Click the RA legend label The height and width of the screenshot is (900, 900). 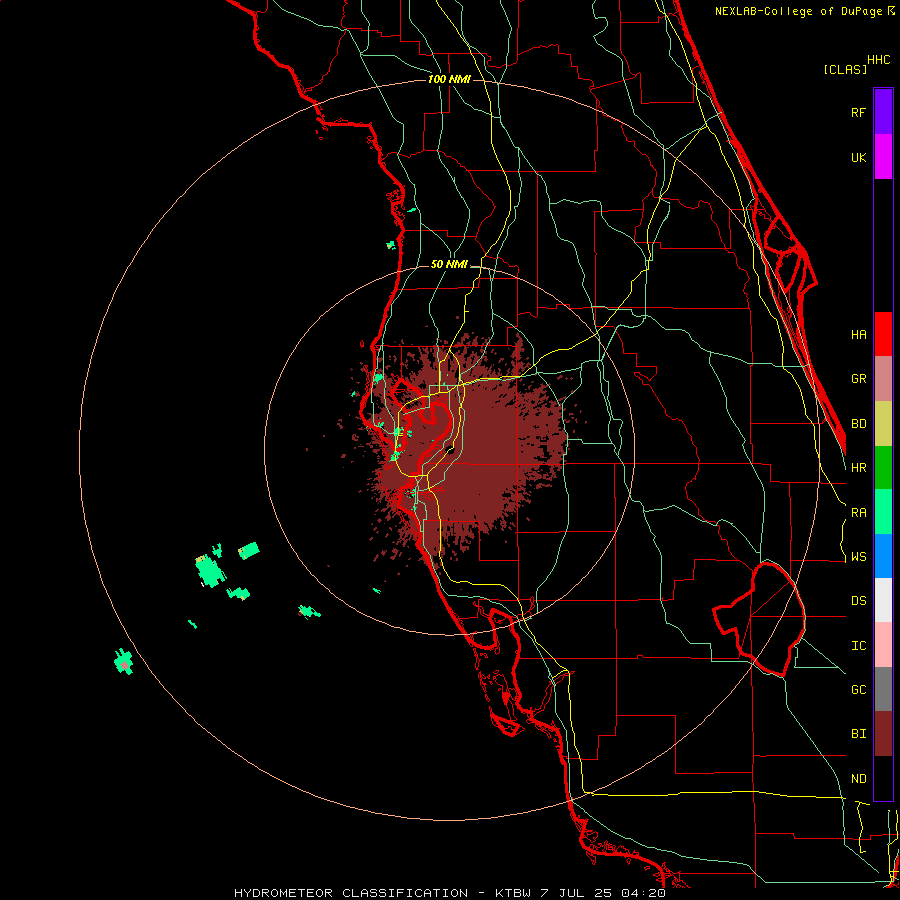[858, 513]
